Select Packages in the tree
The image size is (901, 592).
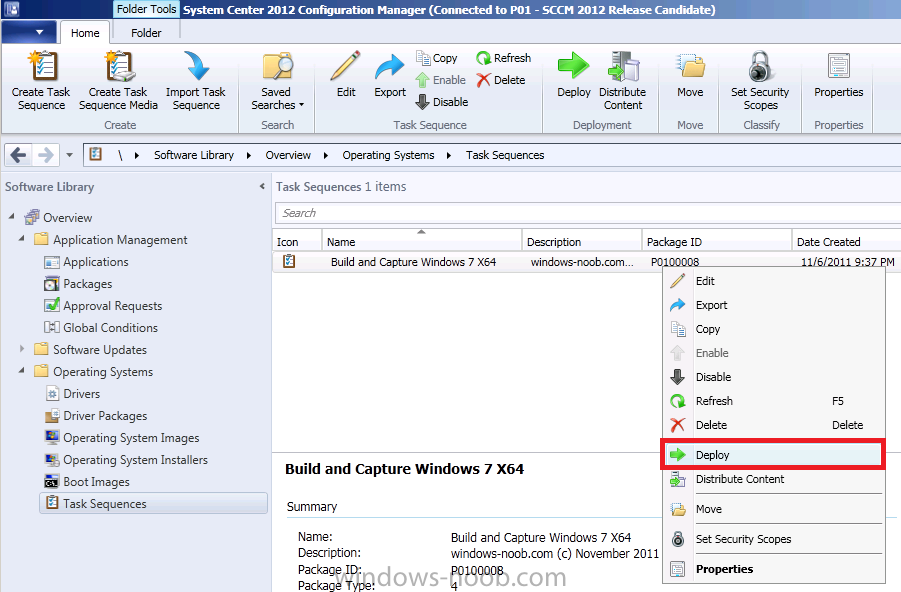tap(78, 284)
